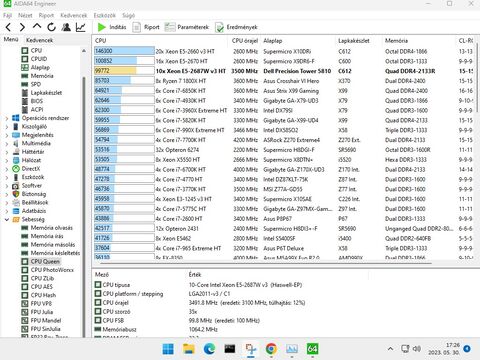Select the Memória írás benchmark
The height and width of the screenshot is (360, 480).
click(42, 236)
